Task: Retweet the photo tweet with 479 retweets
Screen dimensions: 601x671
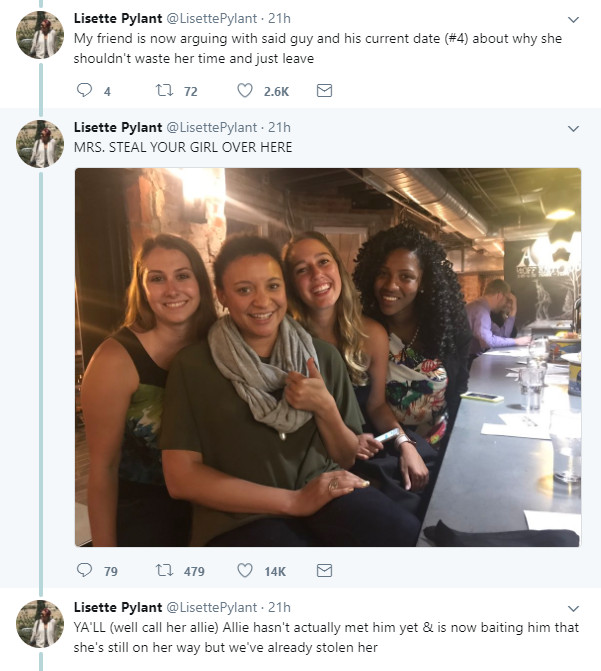Action: 166,571
